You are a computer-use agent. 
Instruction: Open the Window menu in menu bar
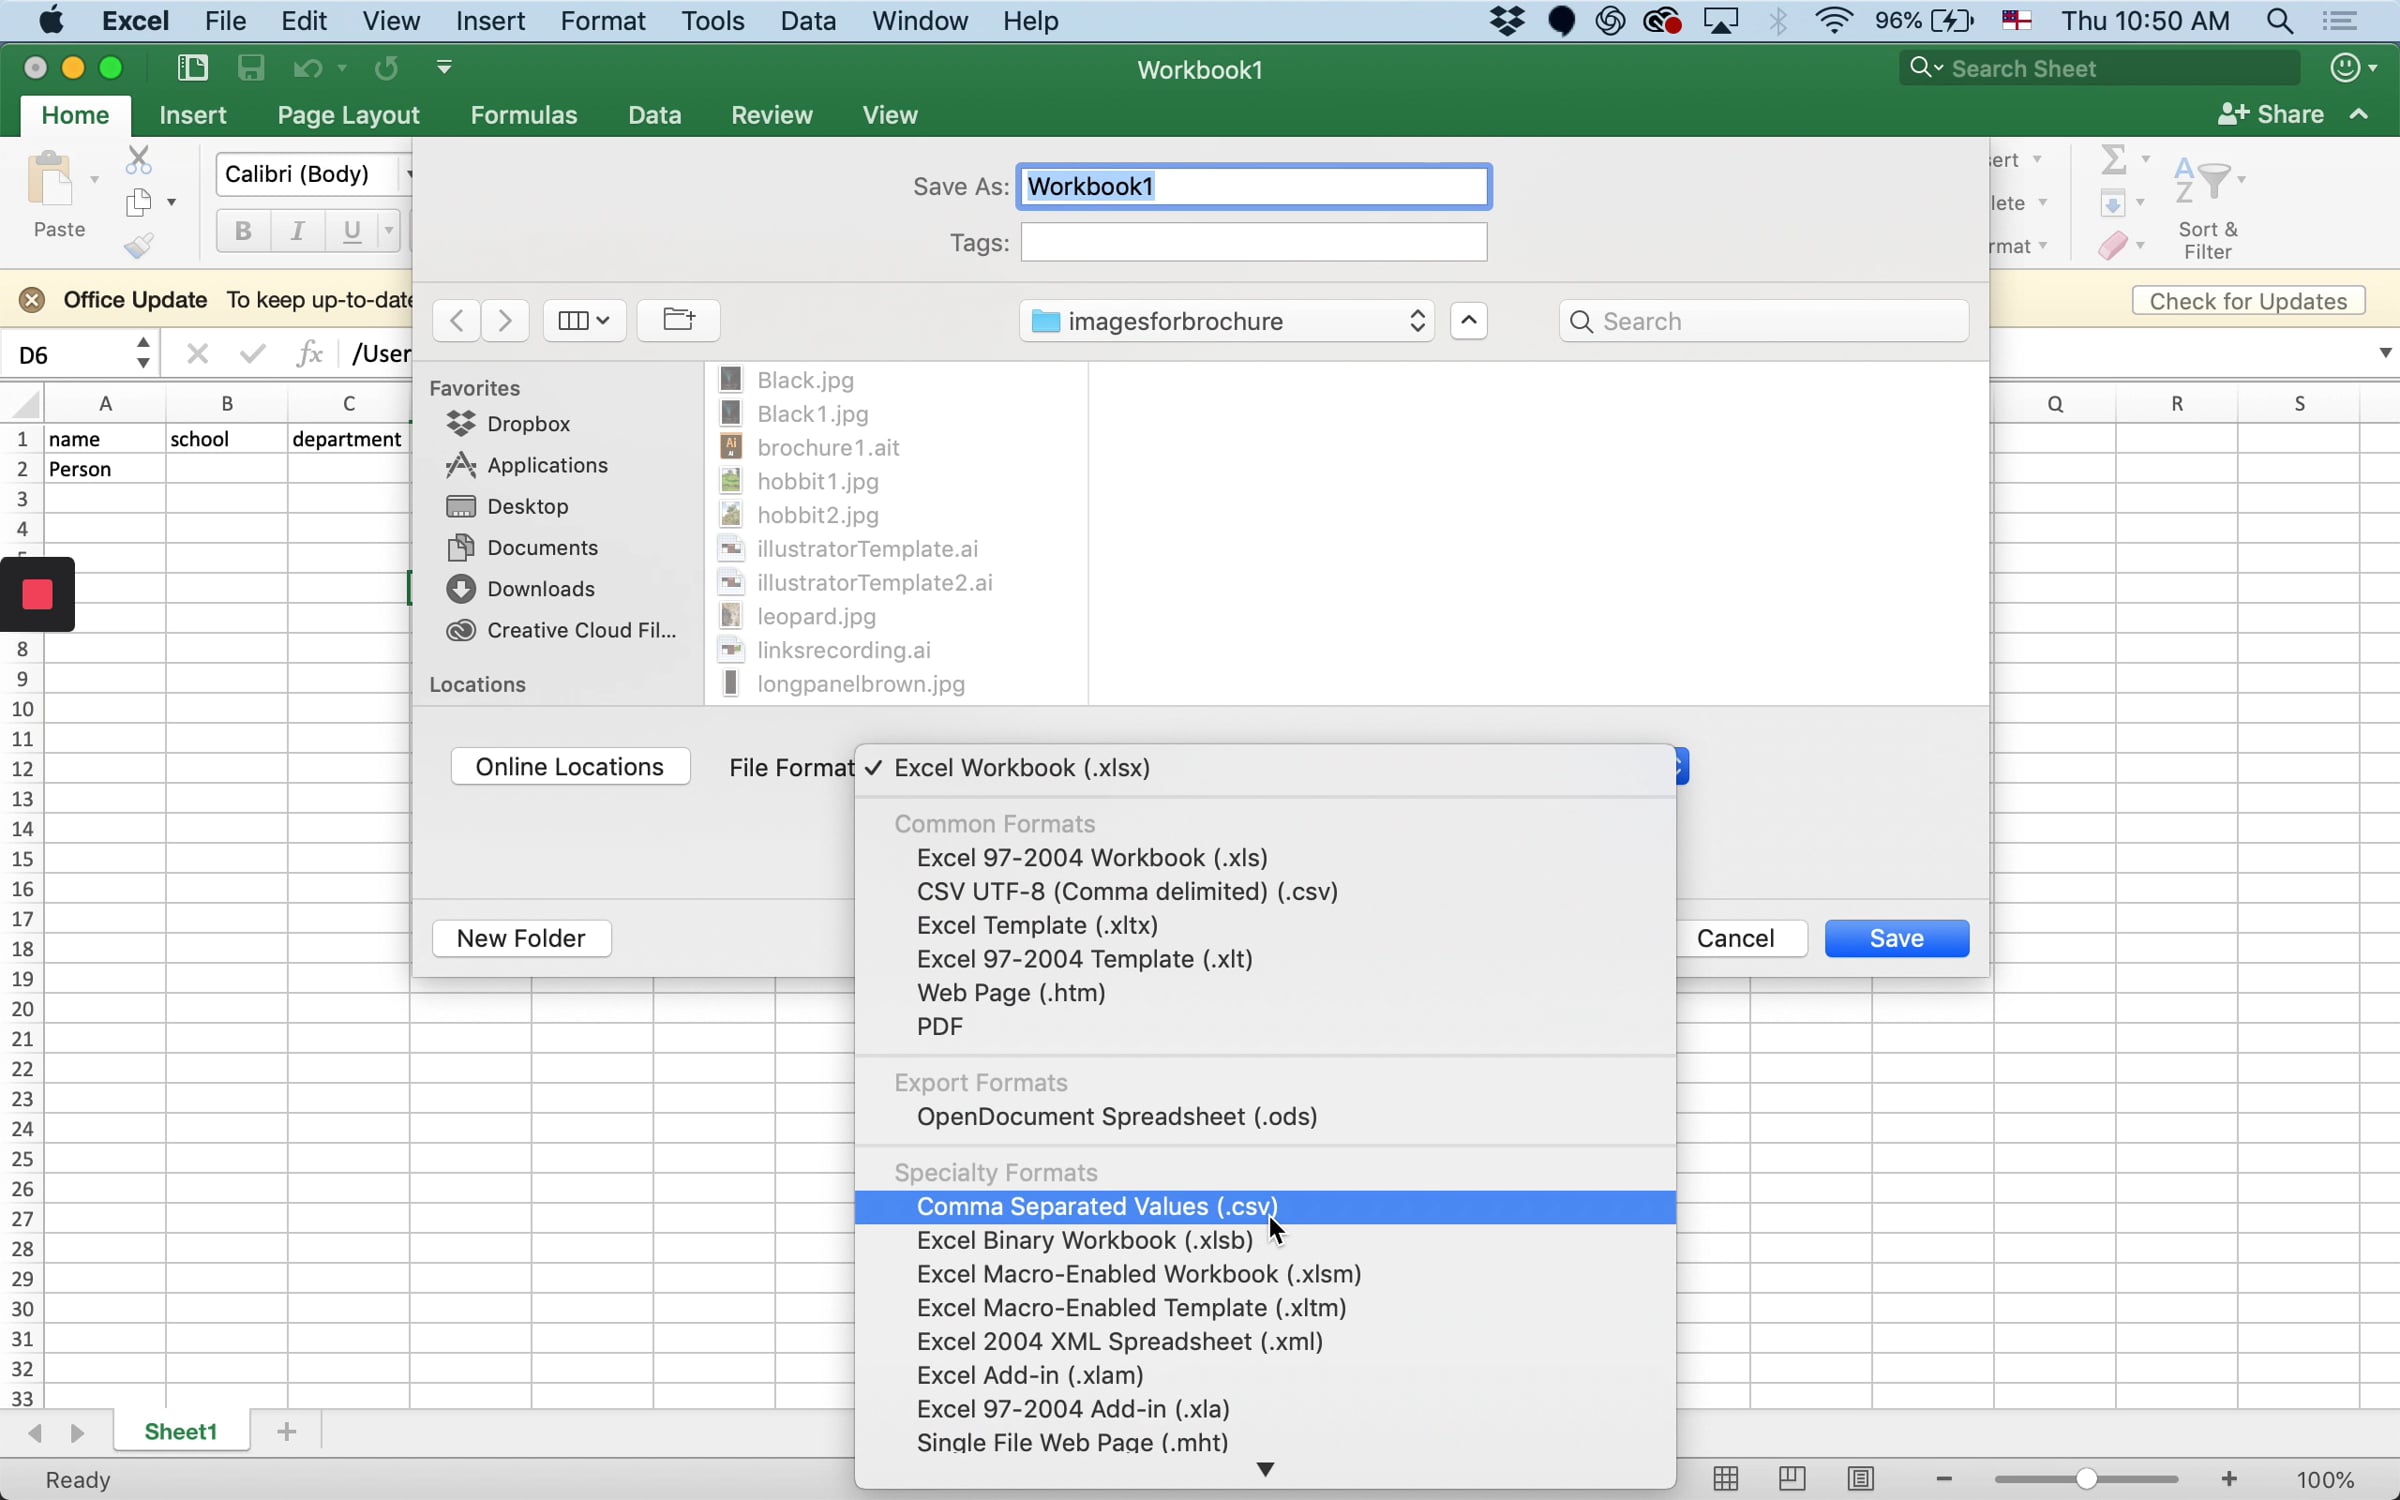(x=919, y=21)
